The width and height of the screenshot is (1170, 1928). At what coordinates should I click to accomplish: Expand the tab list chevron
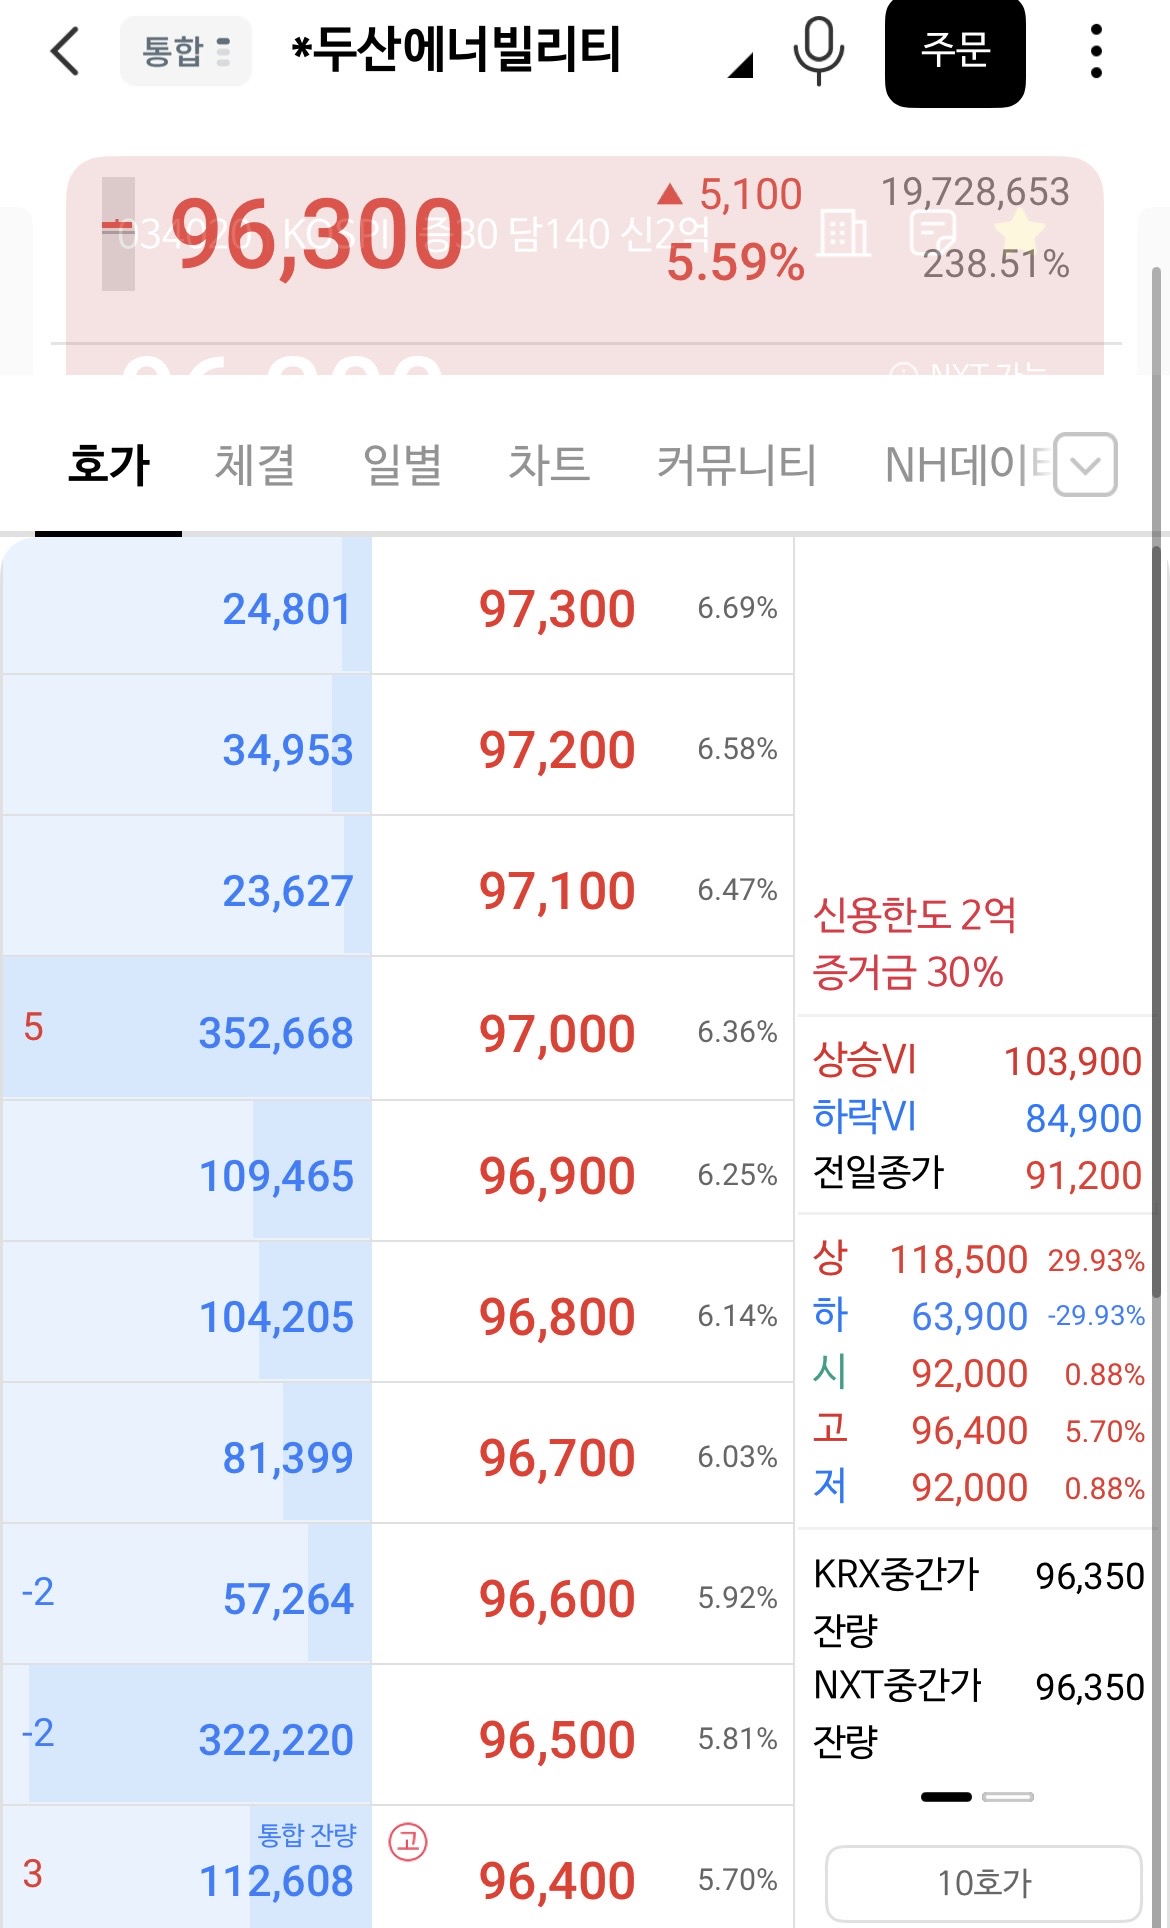1085,464
